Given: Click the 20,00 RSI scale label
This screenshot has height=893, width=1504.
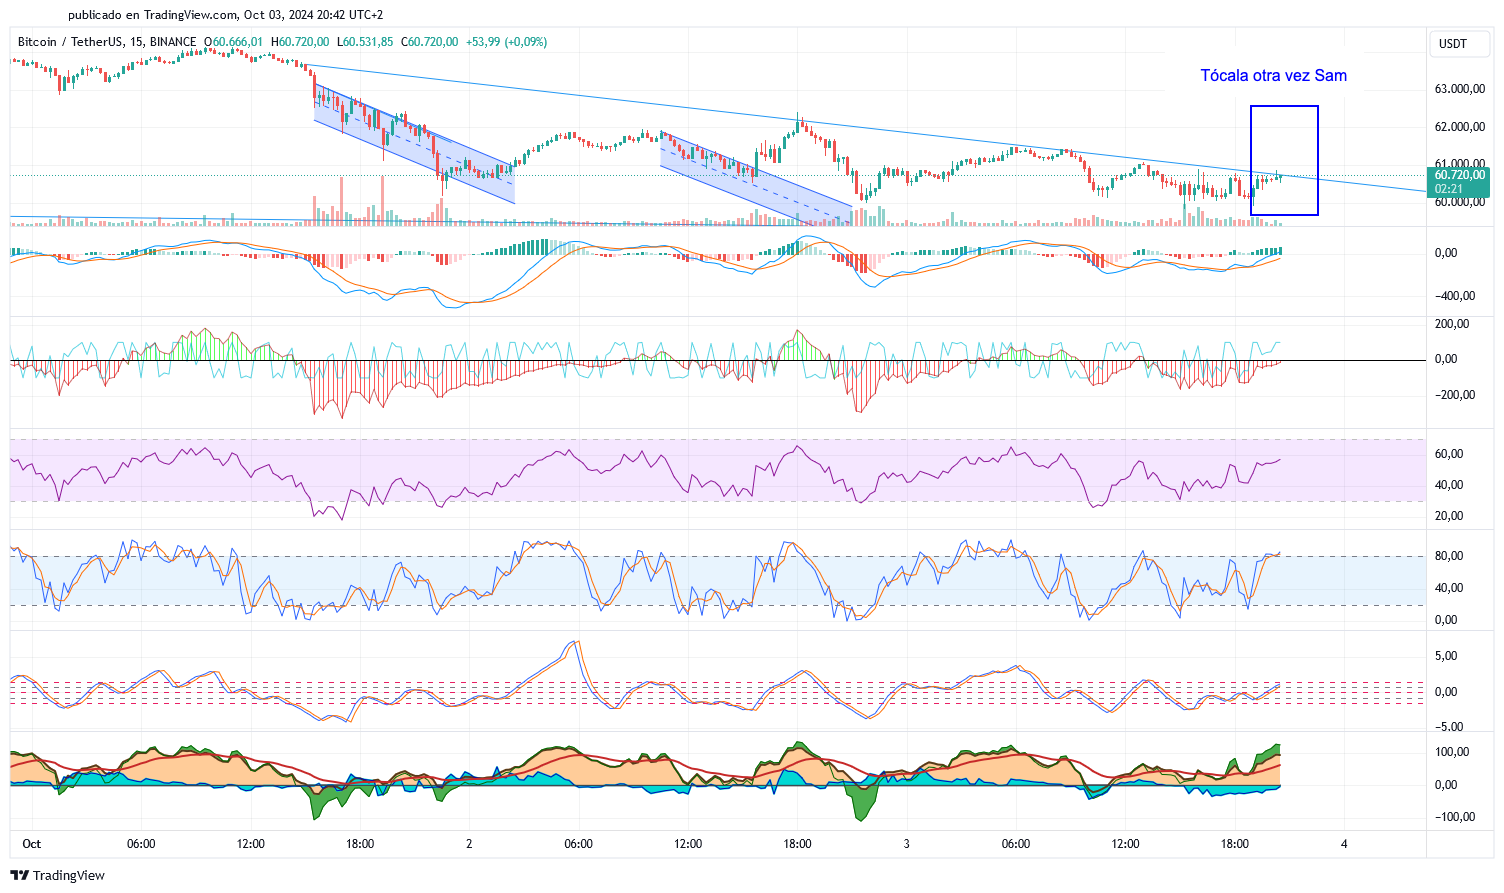Looking at the screenshot, I should coord(1449,516).
